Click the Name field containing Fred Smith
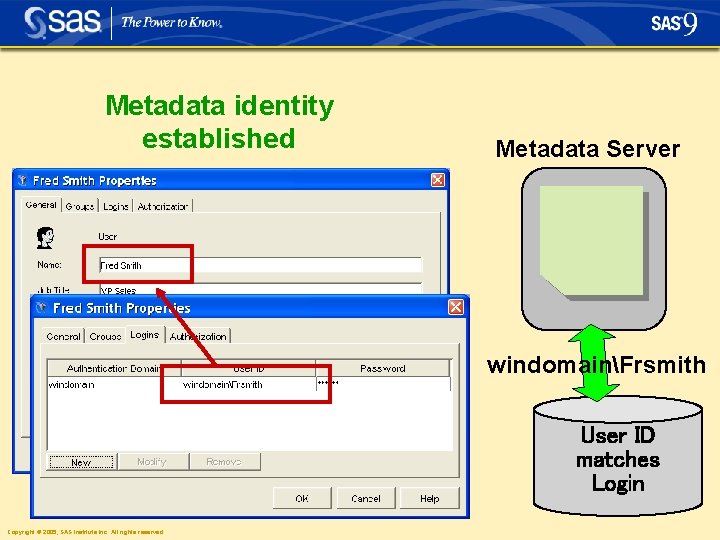720x540 pixels. tap(260, 265)
